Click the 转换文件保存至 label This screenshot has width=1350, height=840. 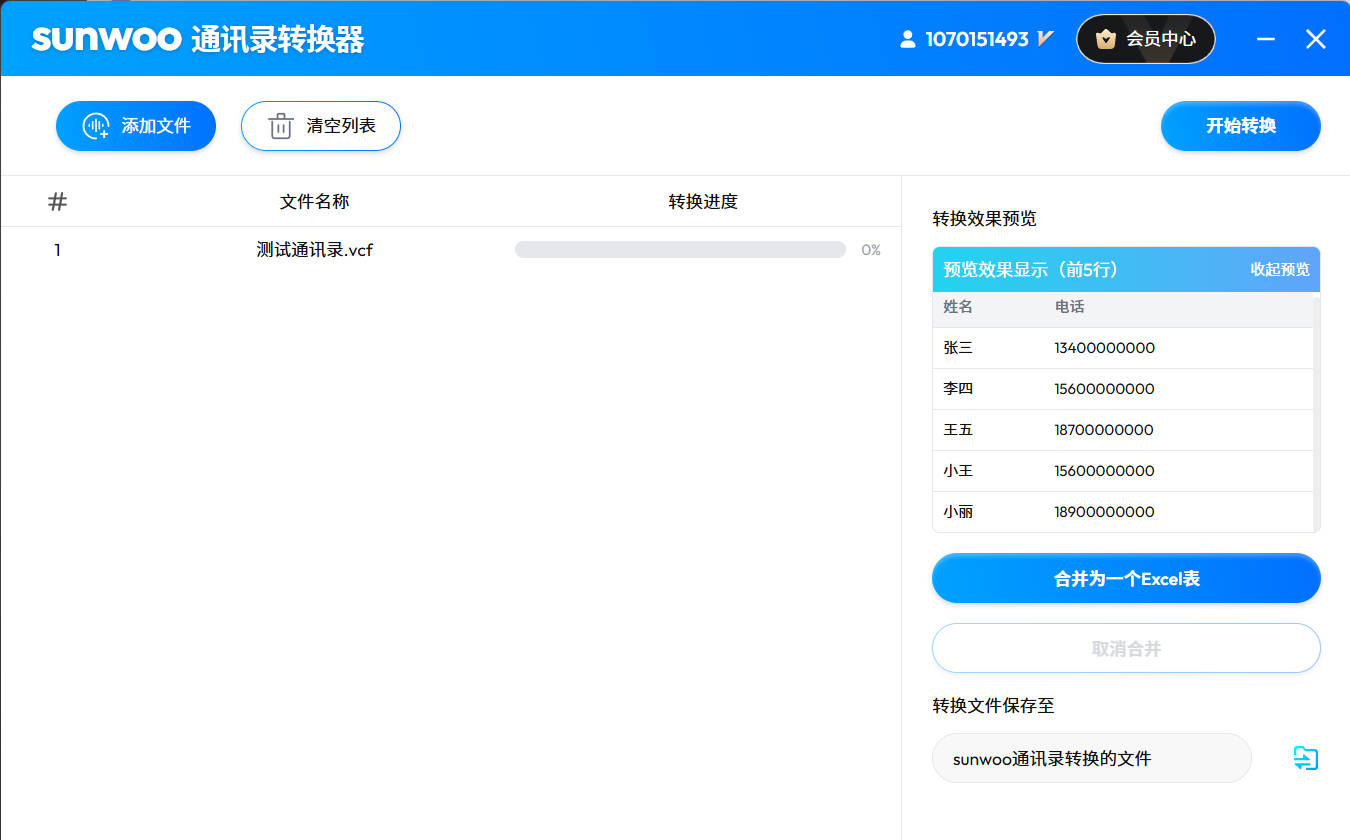click(x=993, y=706)
